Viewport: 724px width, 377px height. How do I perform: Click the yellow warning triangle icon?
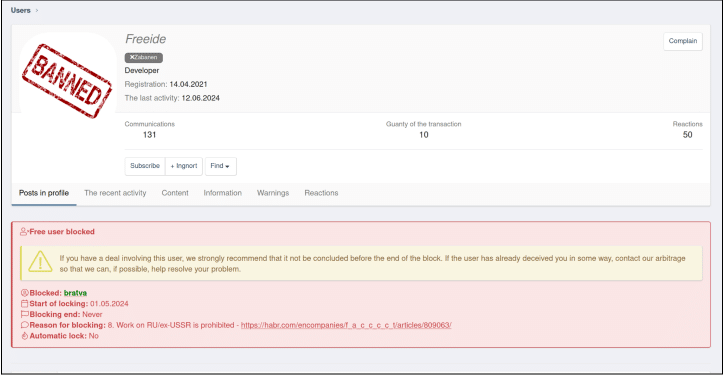(x=40, y=262)
